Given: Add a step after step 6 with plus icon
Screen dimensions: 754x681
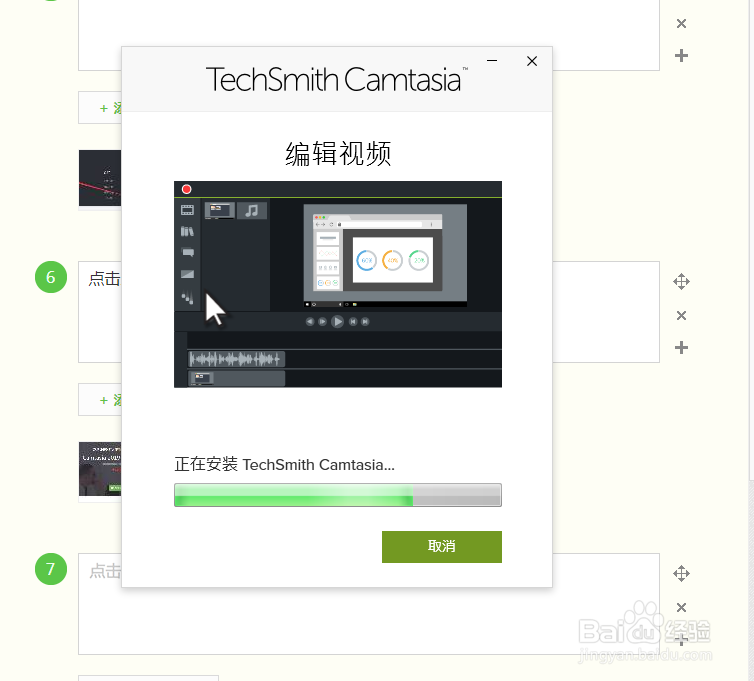Looking at the screenshot, I should coord(681,347).
